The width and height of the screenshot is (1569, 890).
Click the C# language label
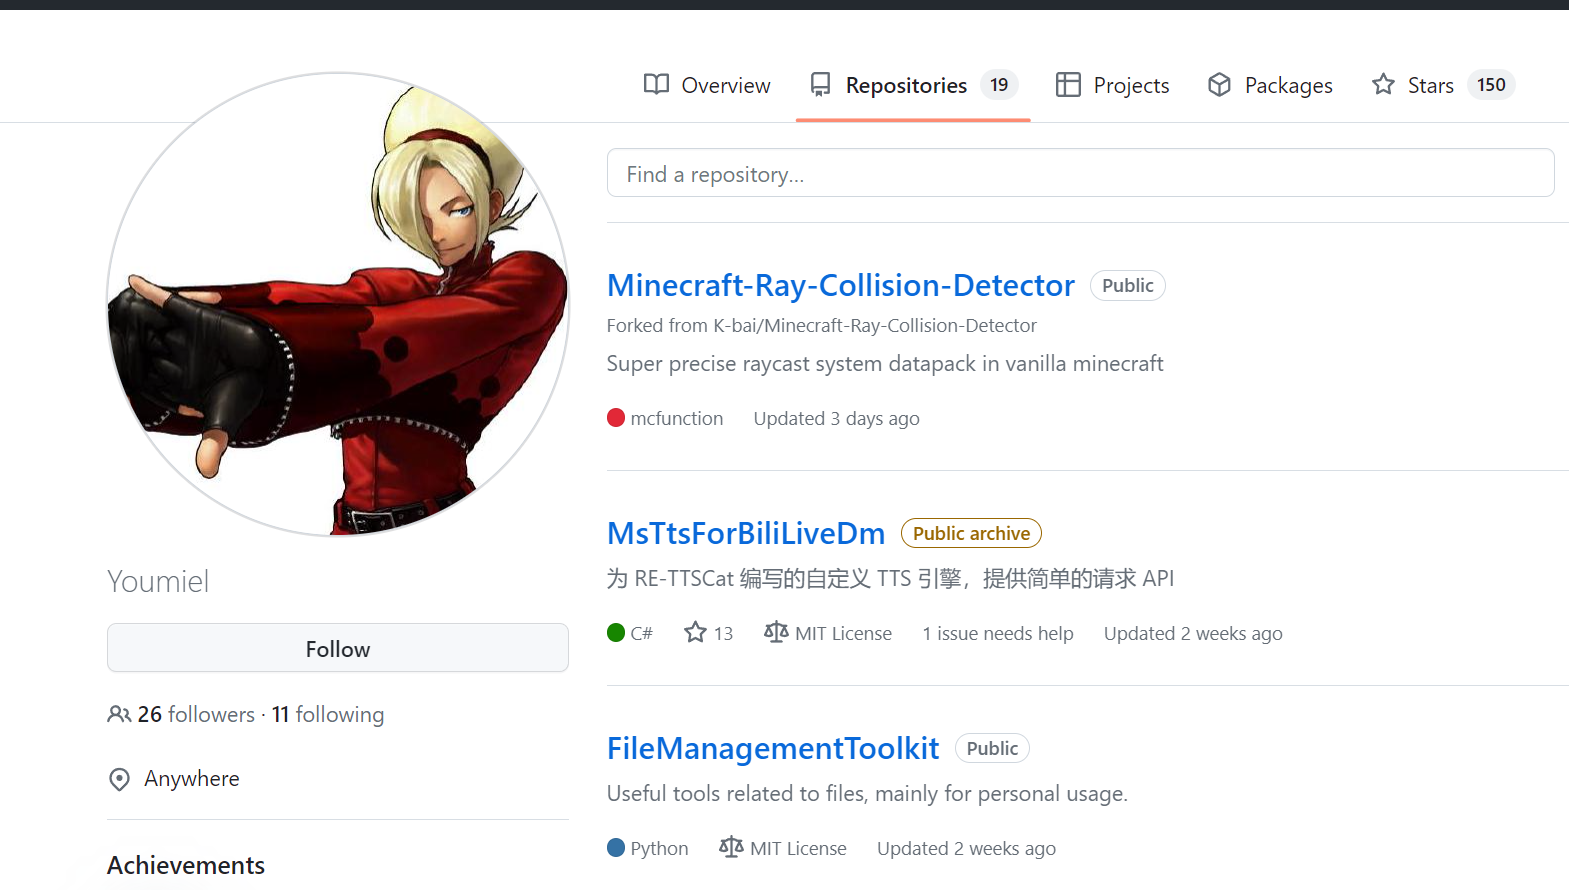coord(642,633)
